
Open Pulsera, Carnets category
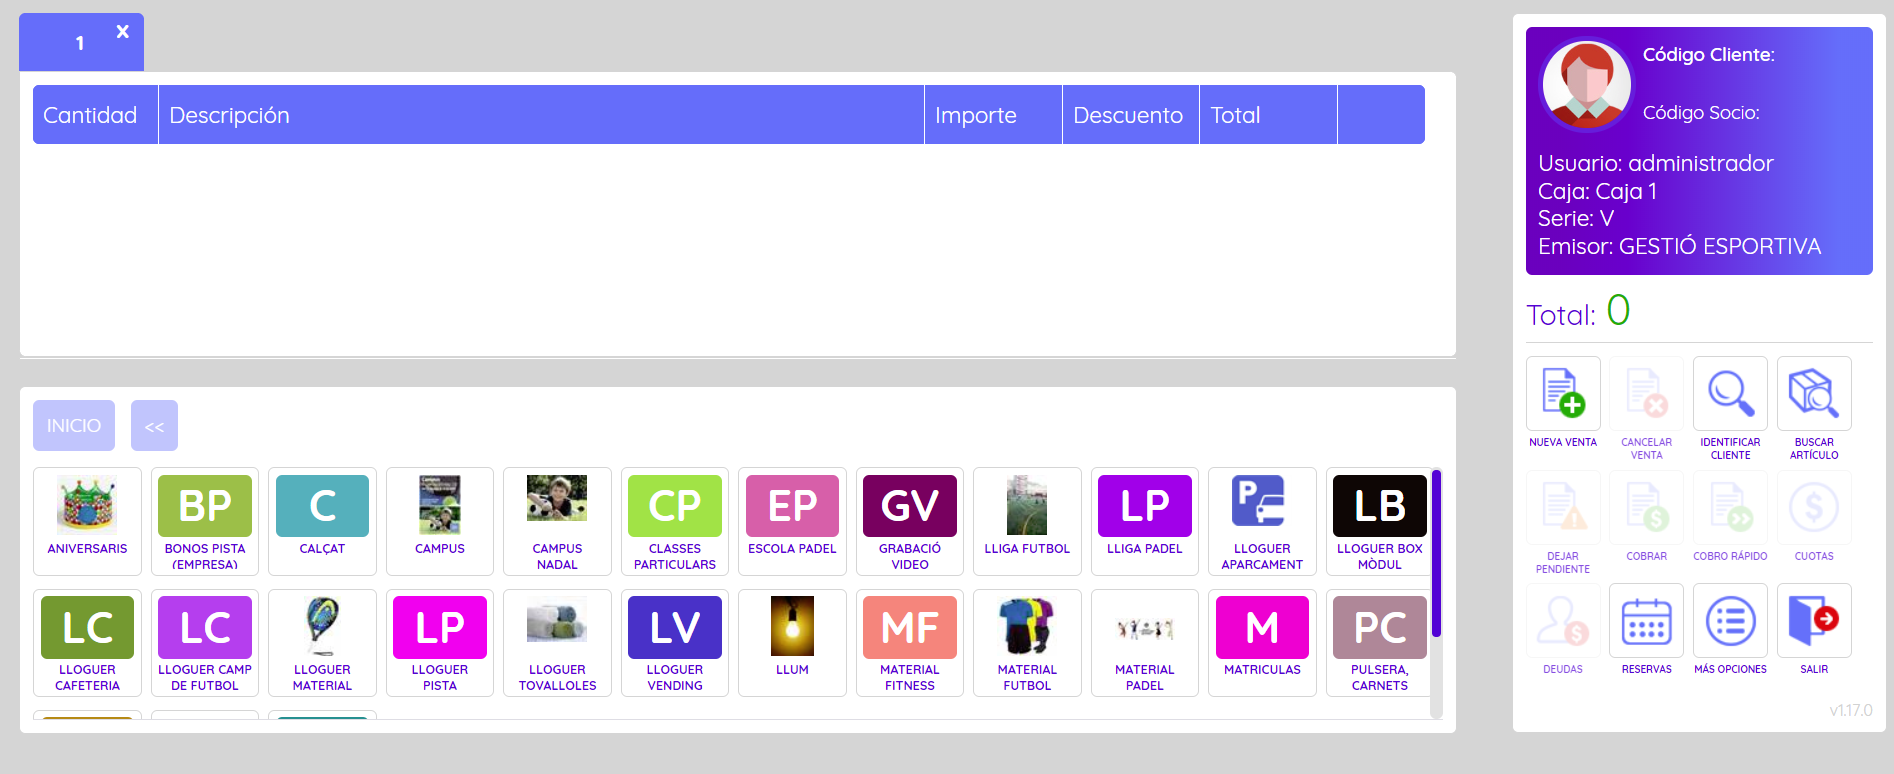[x=1380, y=643]
